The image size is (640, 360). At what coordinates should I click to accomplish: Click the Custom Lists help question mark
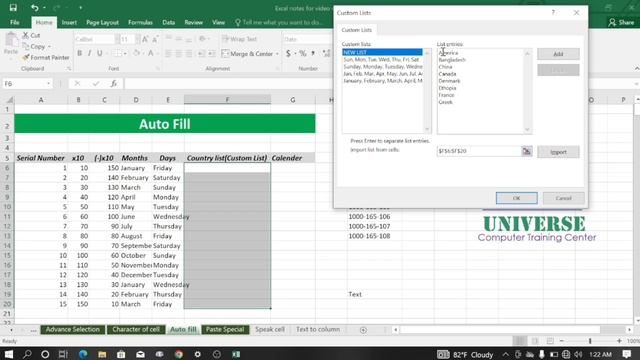pos(553,13)
